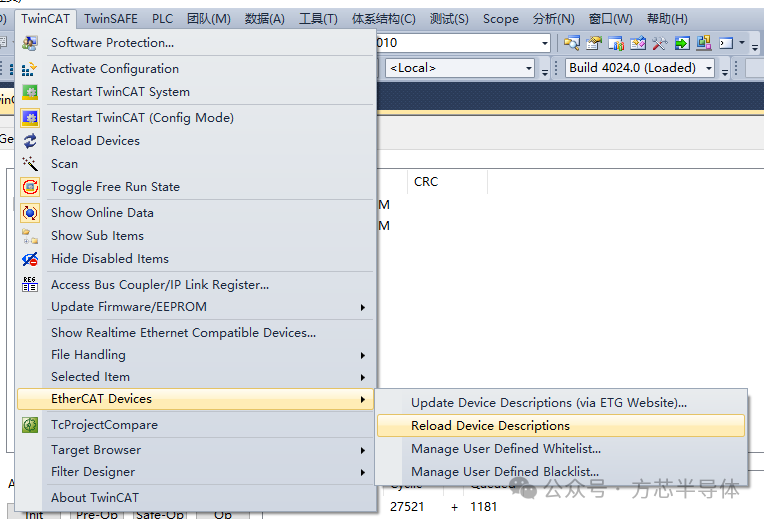Open the 体系结构(C) menu
This screenshot has height=519, width=764.
tap(384, 19)
